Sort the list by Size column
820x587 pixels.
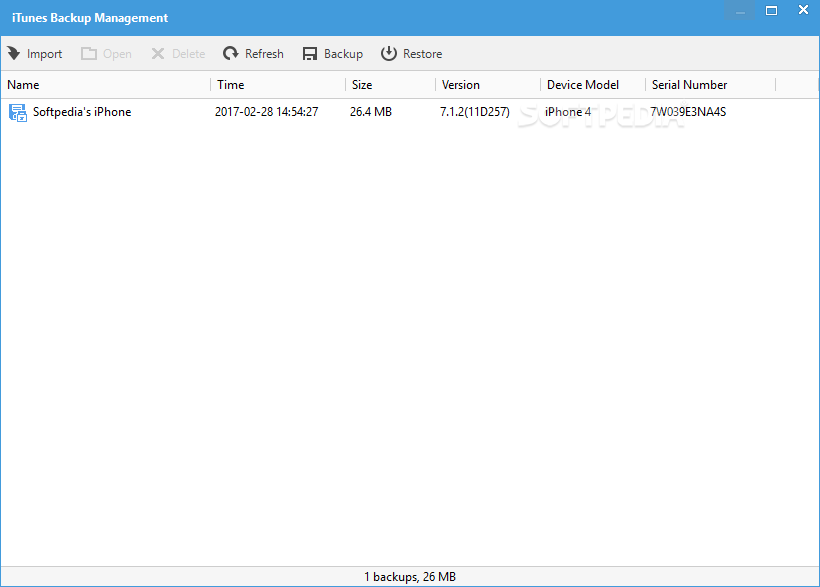point(391,85)
